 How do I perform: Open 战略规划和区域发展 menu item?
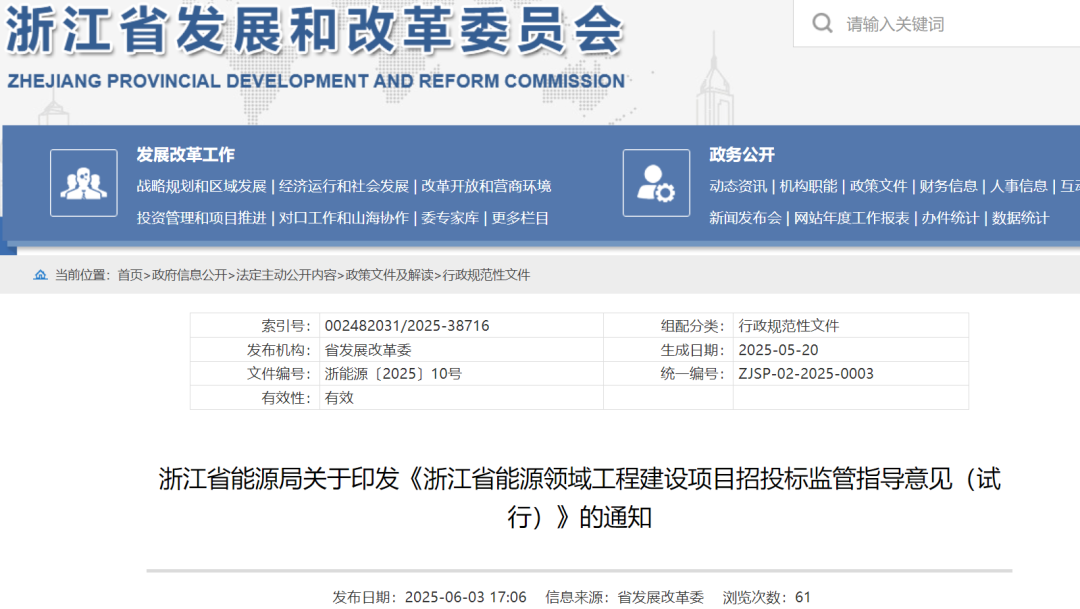tap(201, 186)
